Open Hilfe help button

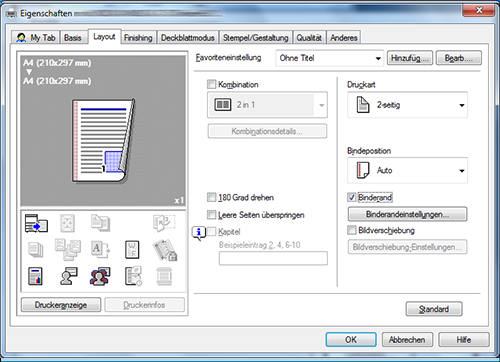click(x=464, y=340)
